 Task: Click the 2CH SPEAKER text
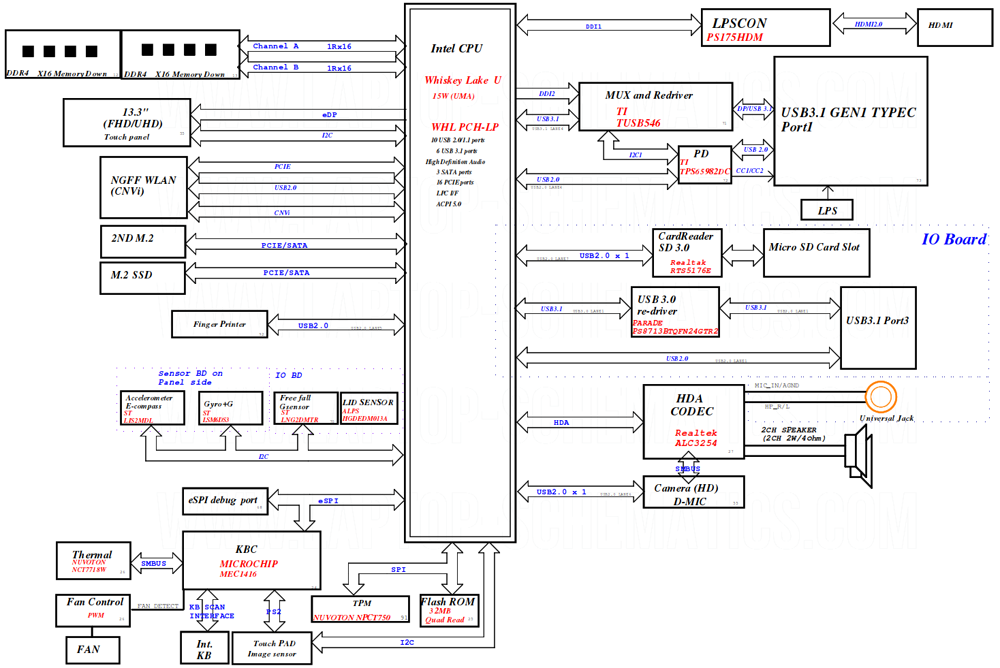coord(788,430)
